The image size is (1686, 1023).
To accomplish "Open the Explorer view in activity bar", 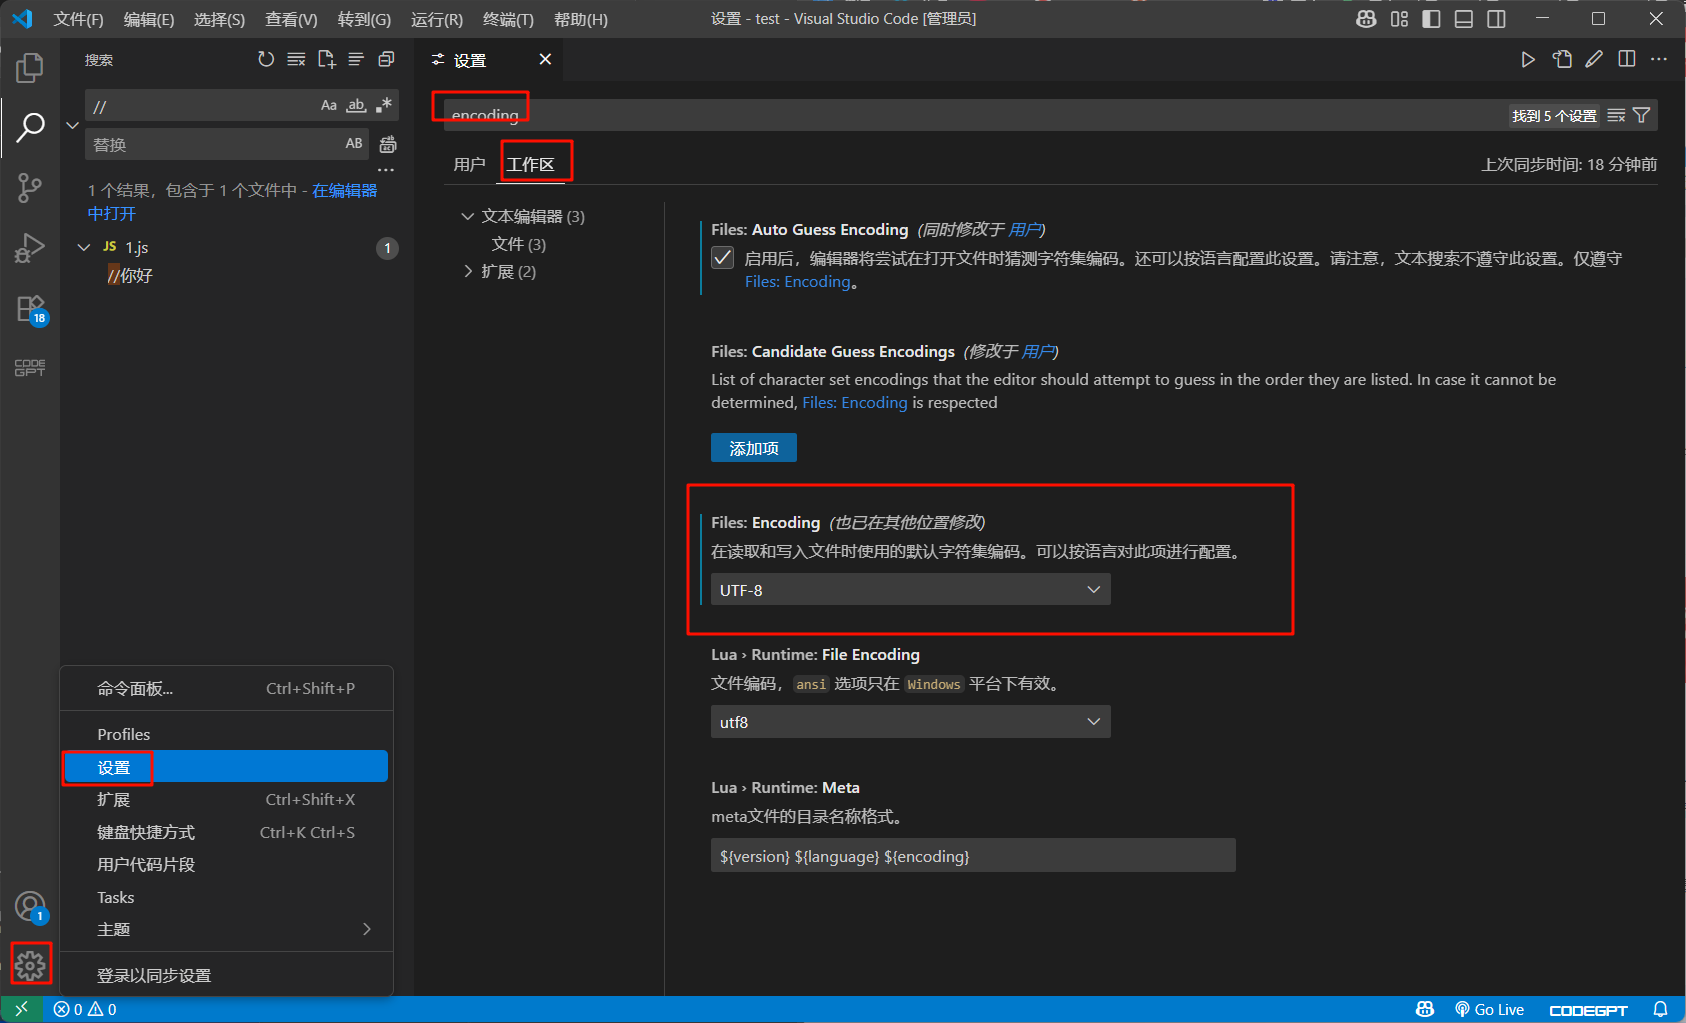I will (x=30, y=68).
